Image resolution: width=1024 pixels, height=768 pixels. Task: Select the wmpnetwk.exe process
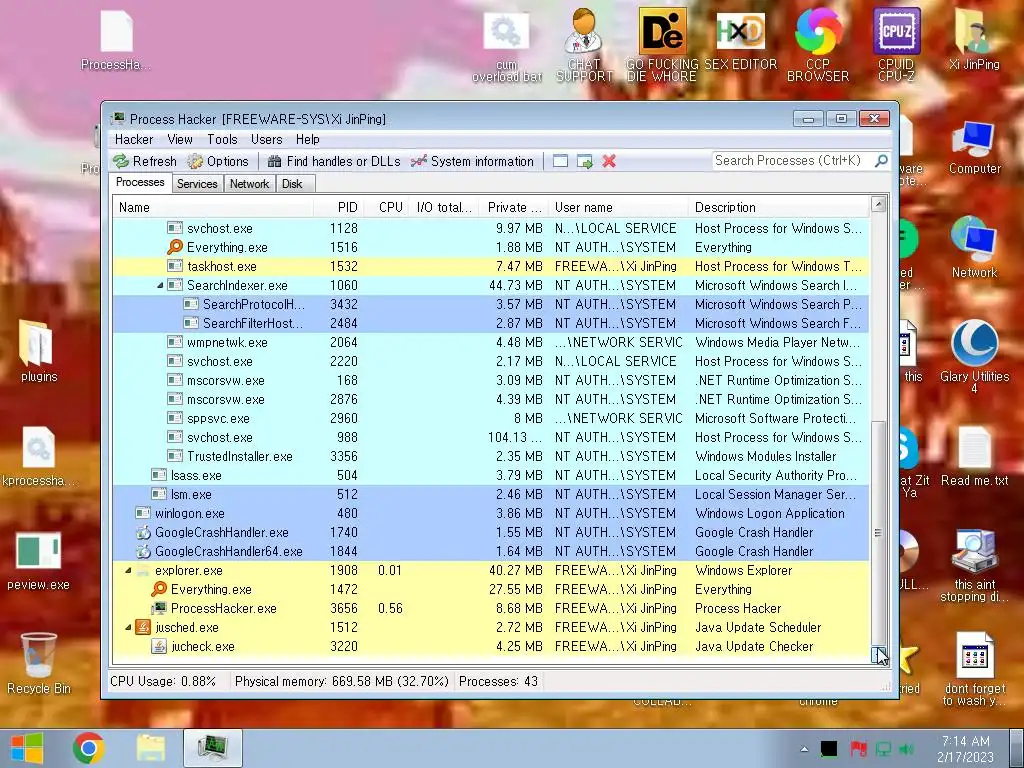click(491, 342)
